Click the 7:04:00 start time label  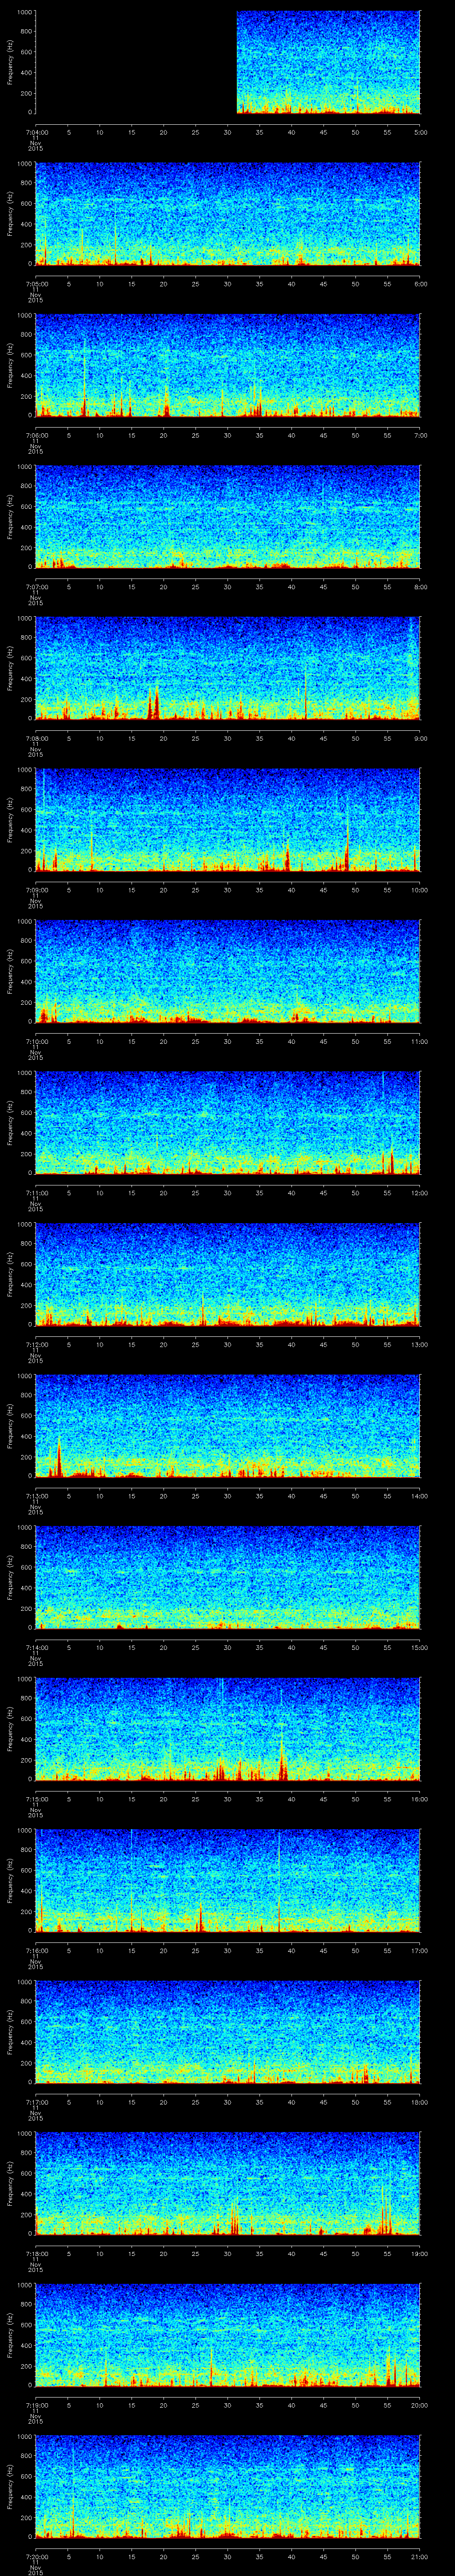click(x=36, y=131)
